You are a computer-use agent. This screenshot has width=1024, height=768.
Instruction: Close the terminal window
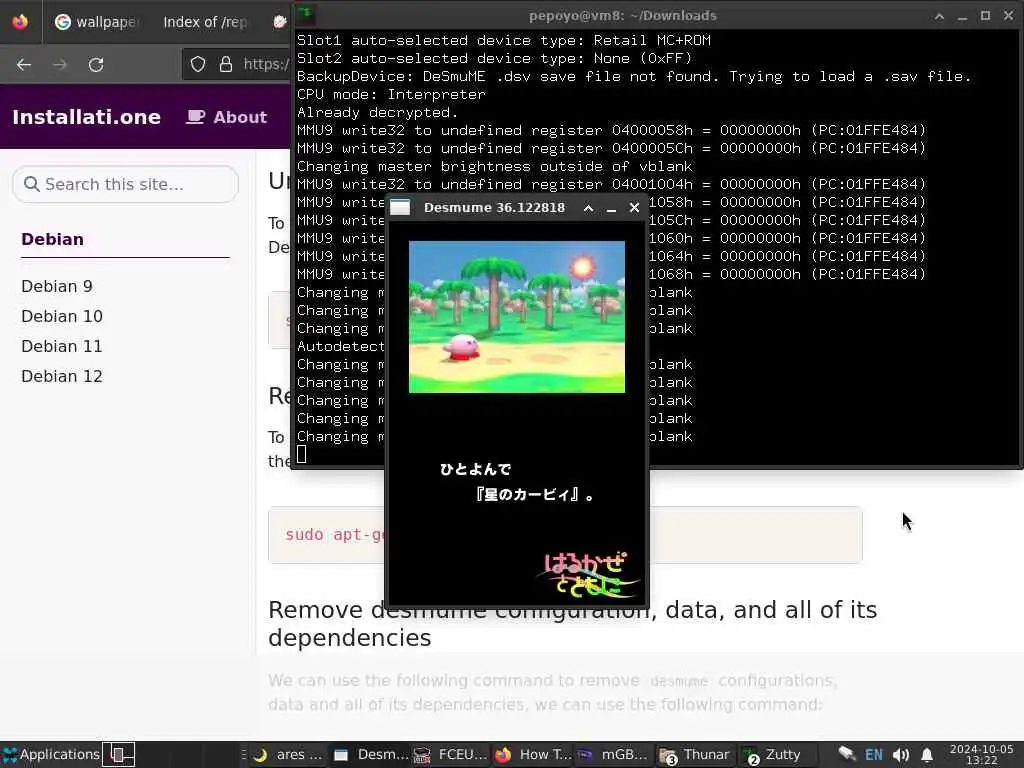pos(1008,16)
